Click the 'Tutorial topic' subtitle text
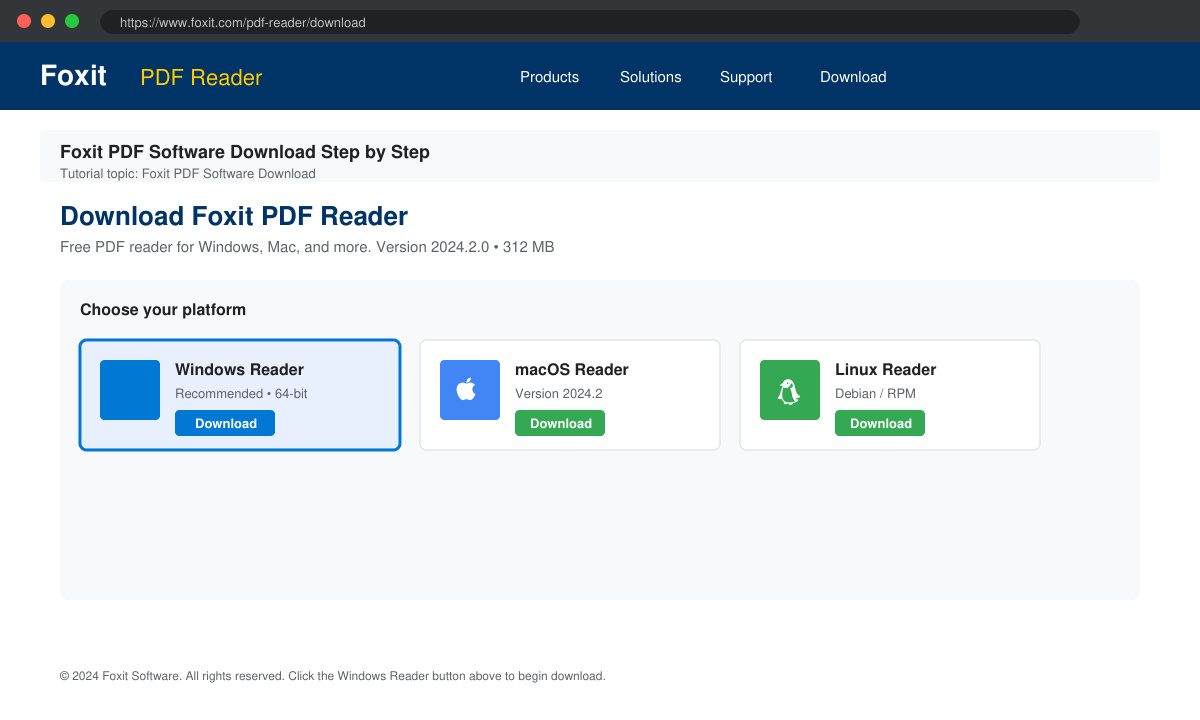Image resolution: width=1200 pixels, height=720 pixels. (188, 174)
